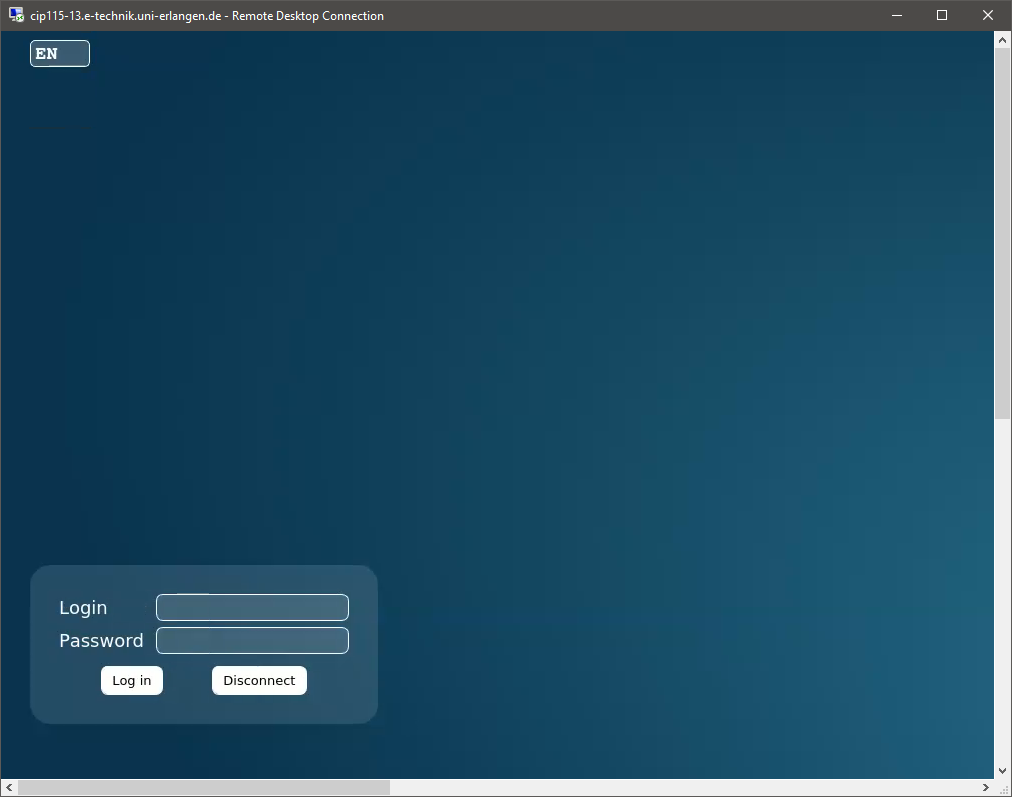Click the horizontal scrollbar right arrow
The image size is (1012, 797).
click(986, 788)
